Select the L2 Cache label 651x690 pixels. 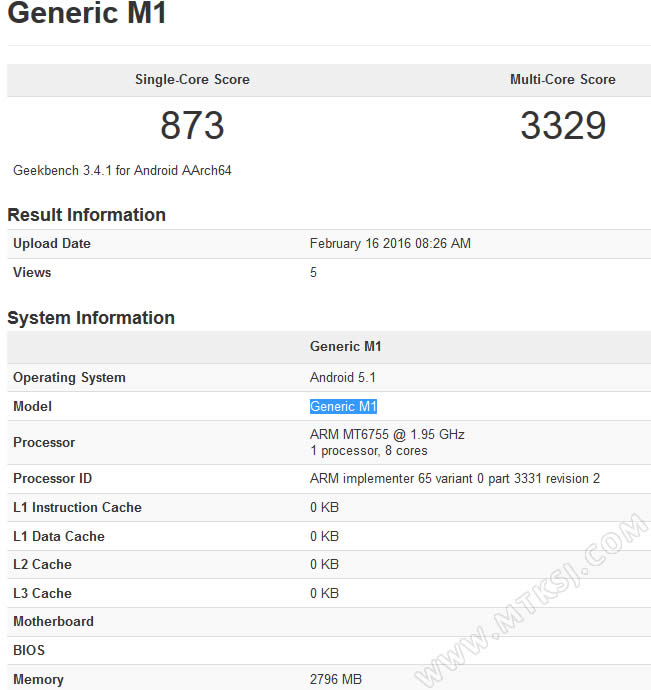tap(42, 565)
